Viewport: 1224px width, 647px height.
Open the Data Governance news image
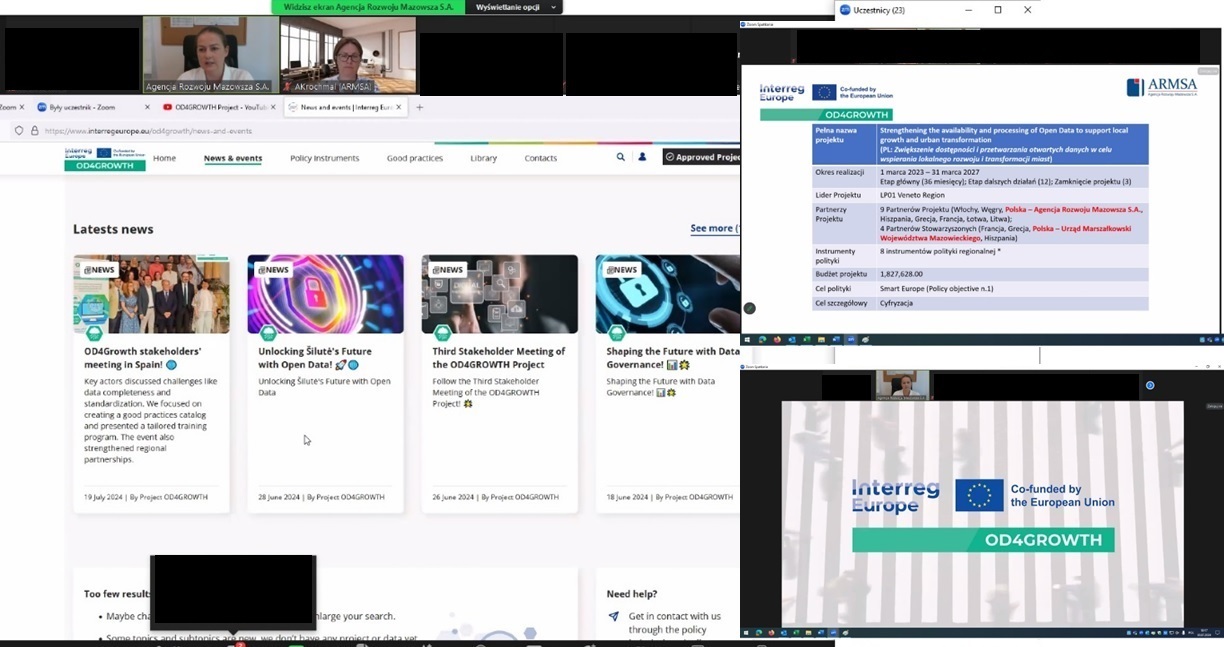pyautogui.click(x=668, y=294)
